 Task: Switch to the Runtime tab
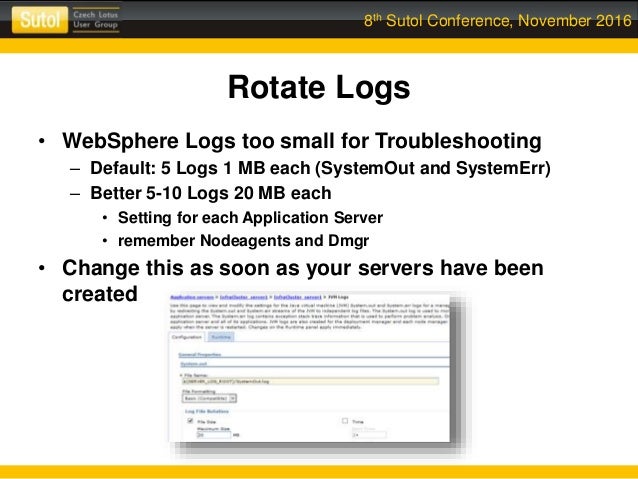tap(221, 337)
